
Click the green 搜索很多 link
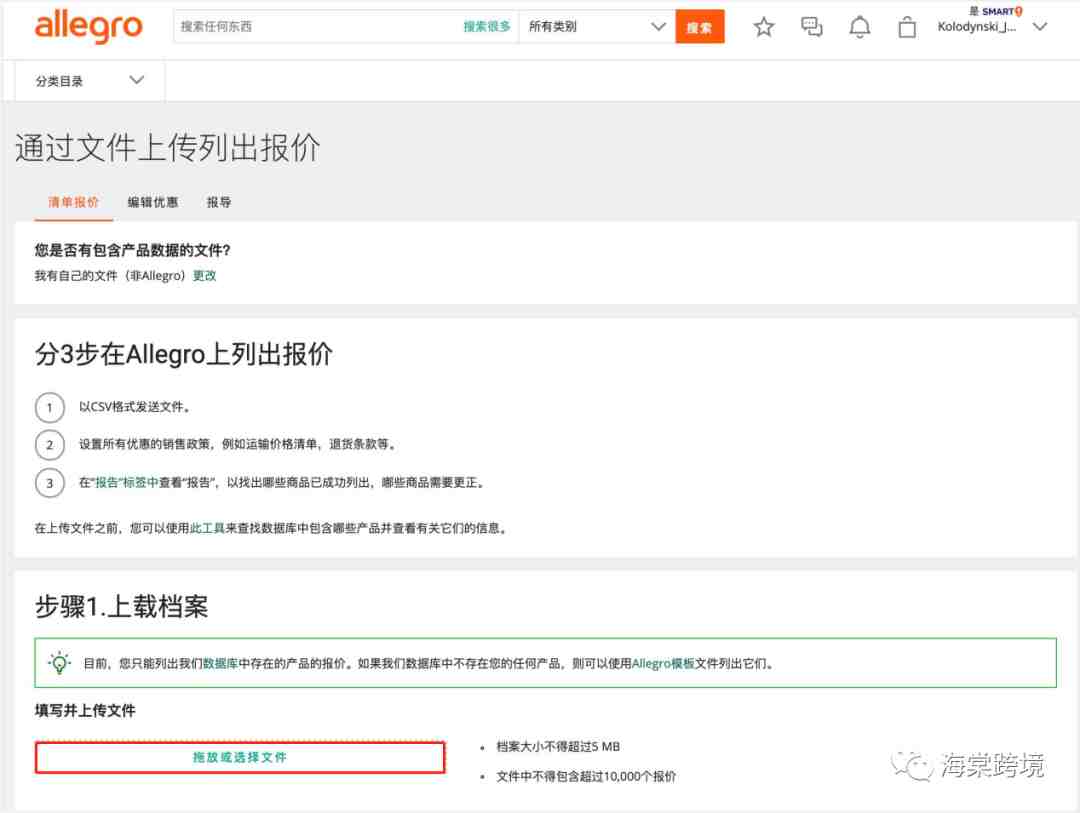click(487, 27)
